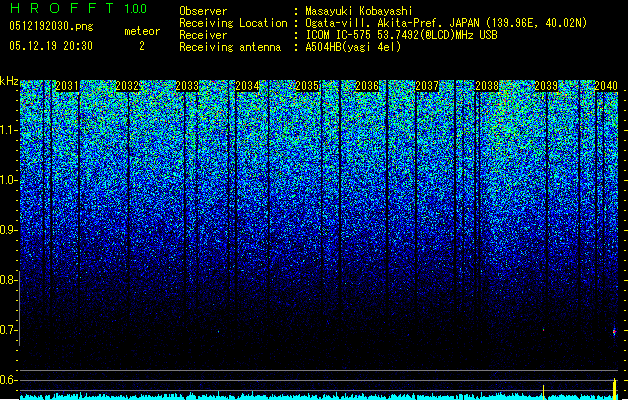Click the 2039 time marker
The width and height of the screenshot is (629, 400).
546,86
